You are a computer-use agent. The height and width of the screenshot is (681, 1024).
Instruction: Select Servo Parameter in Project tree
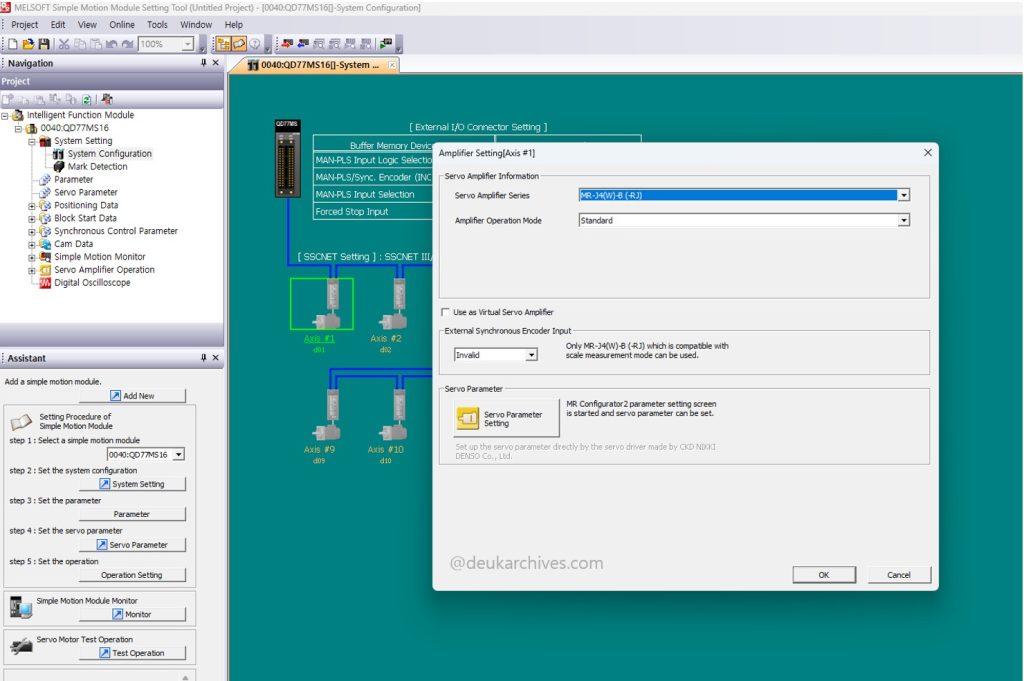coord(86,193)
